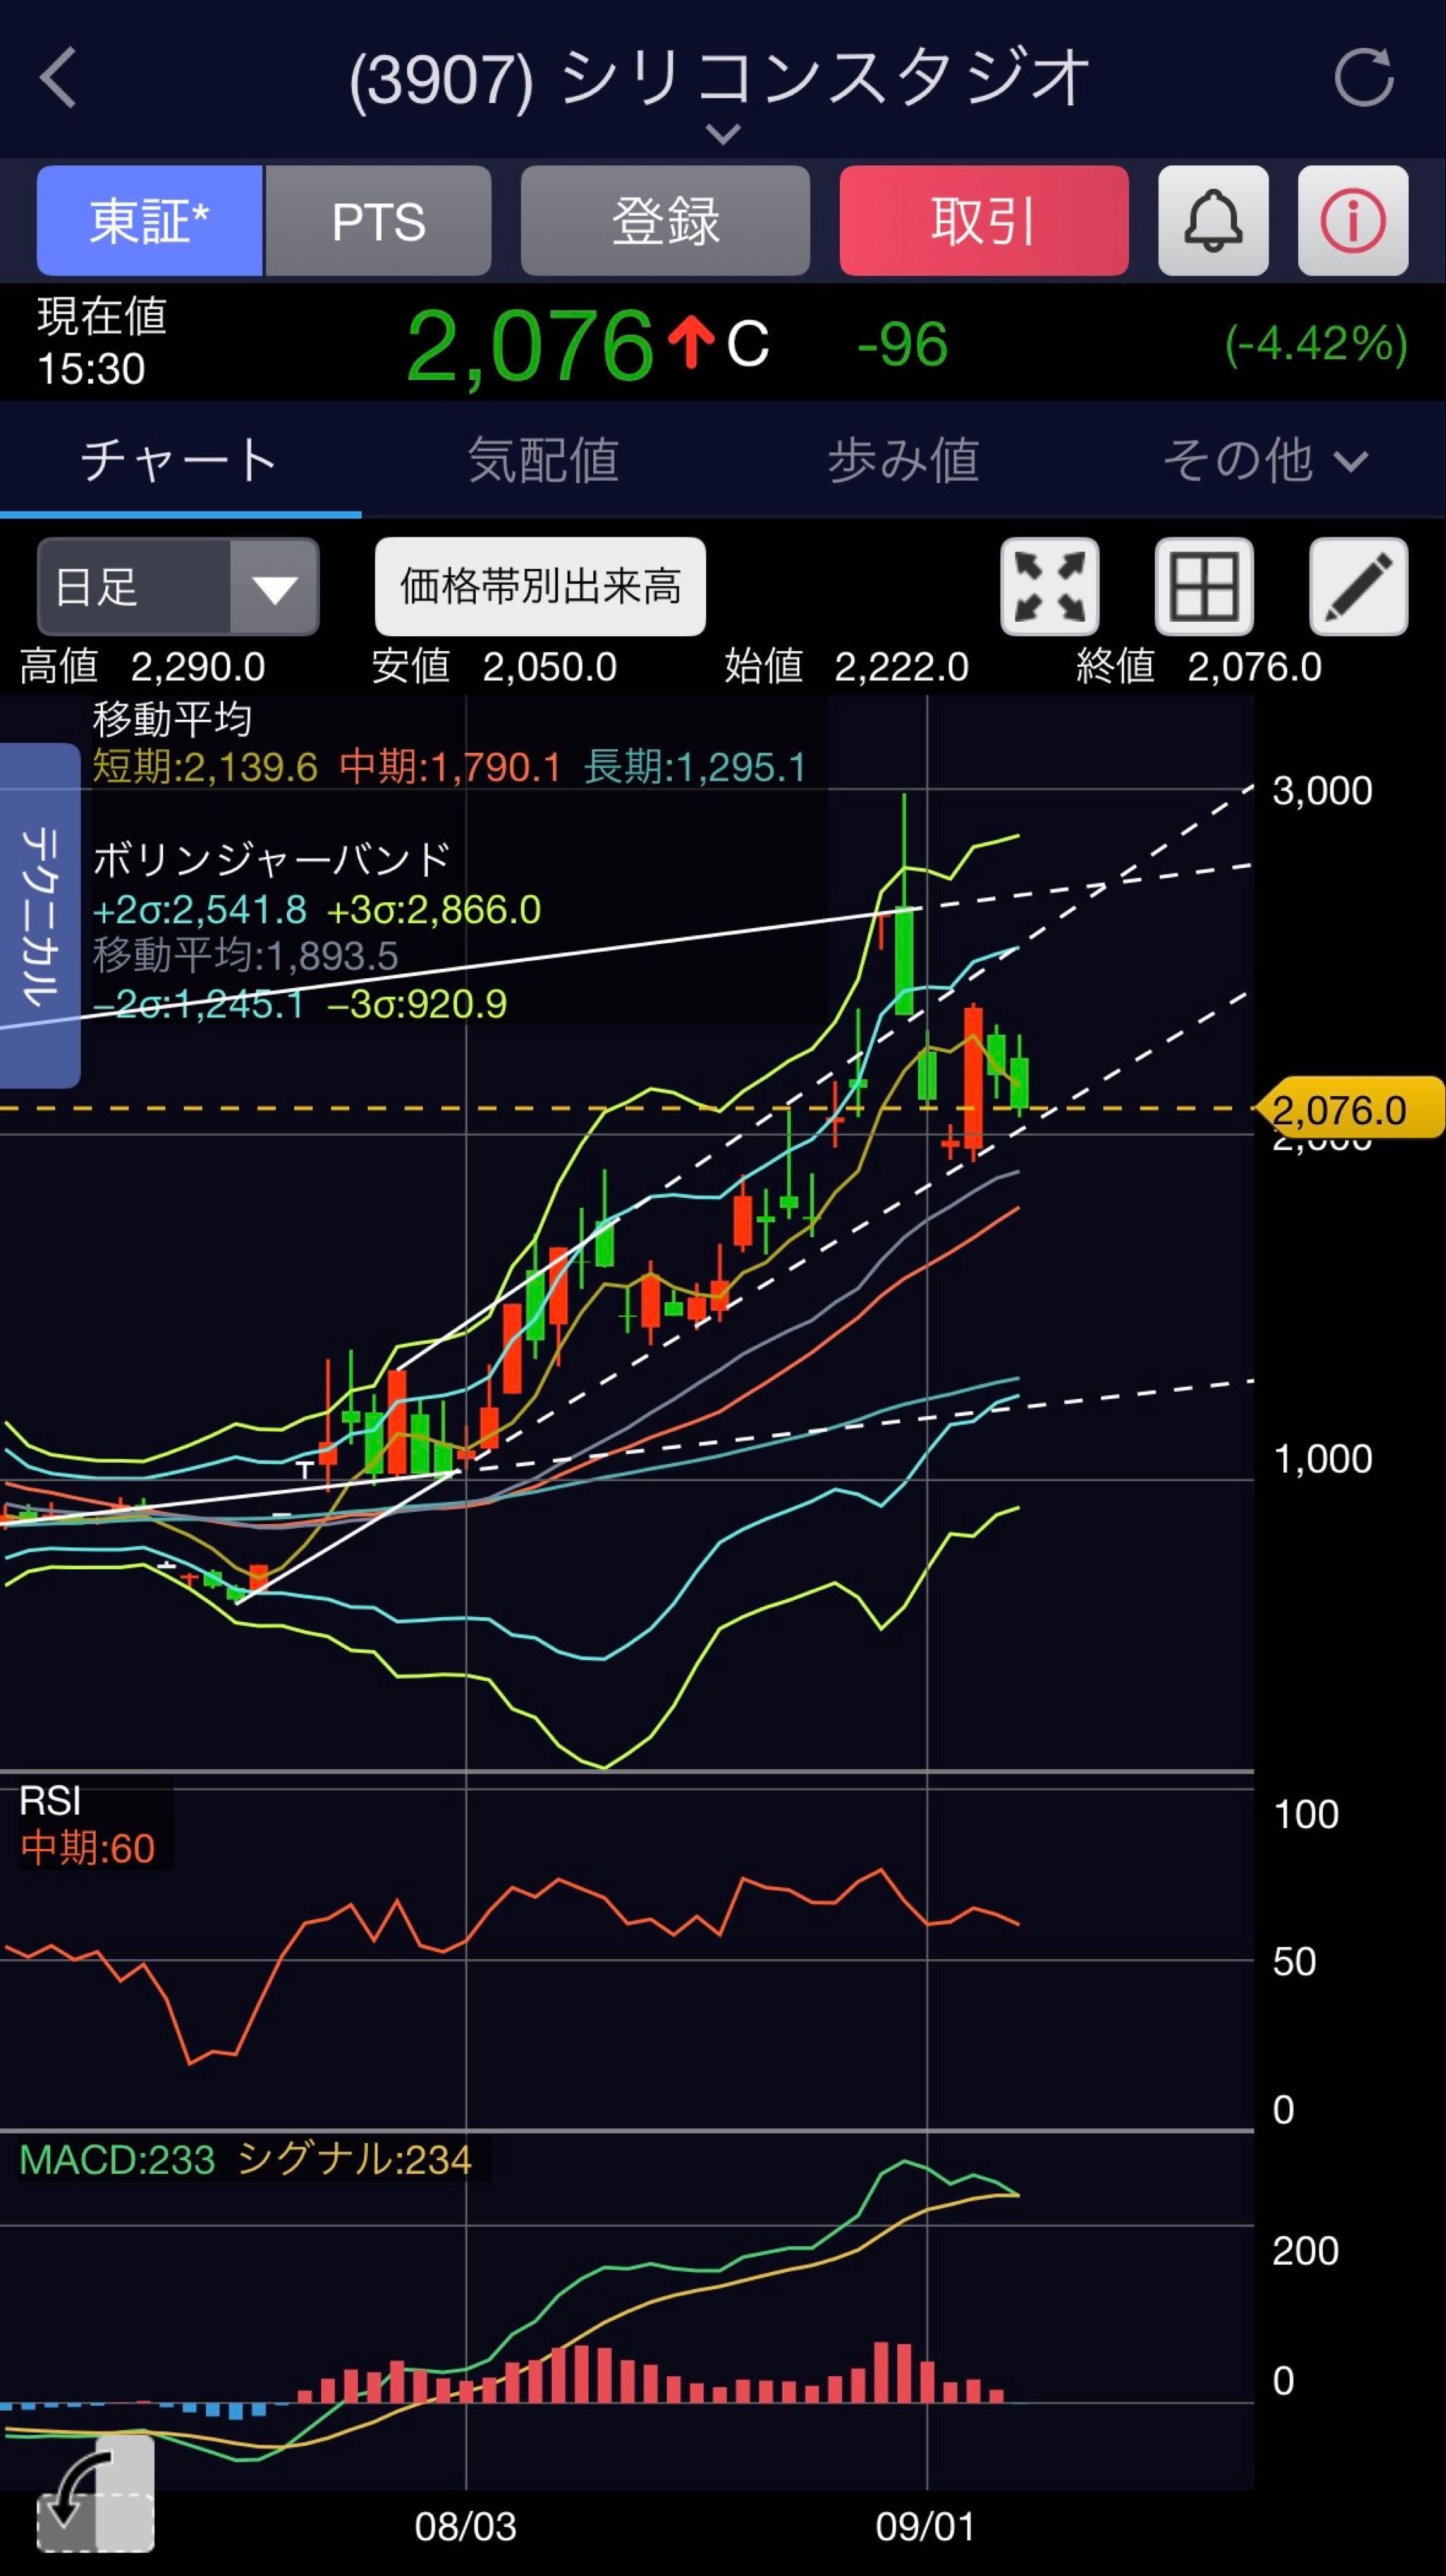
Task: Open the 歩み値 tab
Action: coord(903,460)
